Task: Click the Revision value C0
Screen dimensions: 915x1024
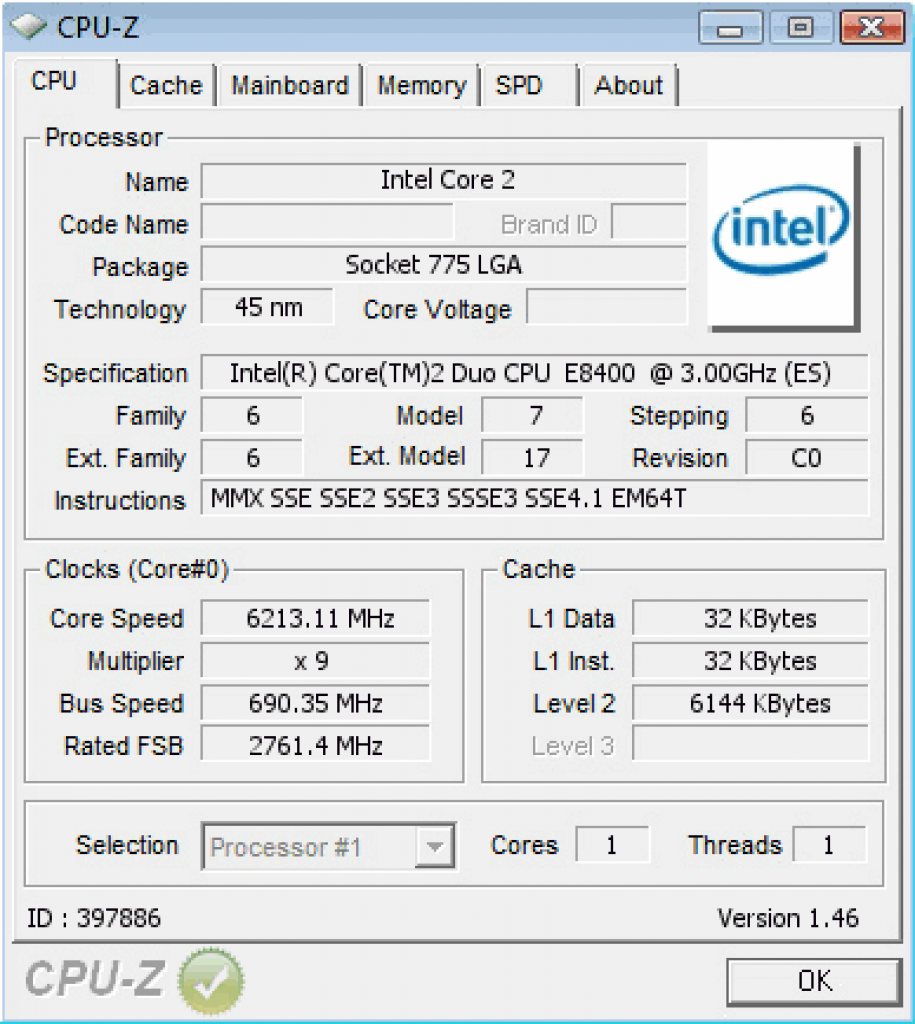Action: click(807, 458)
